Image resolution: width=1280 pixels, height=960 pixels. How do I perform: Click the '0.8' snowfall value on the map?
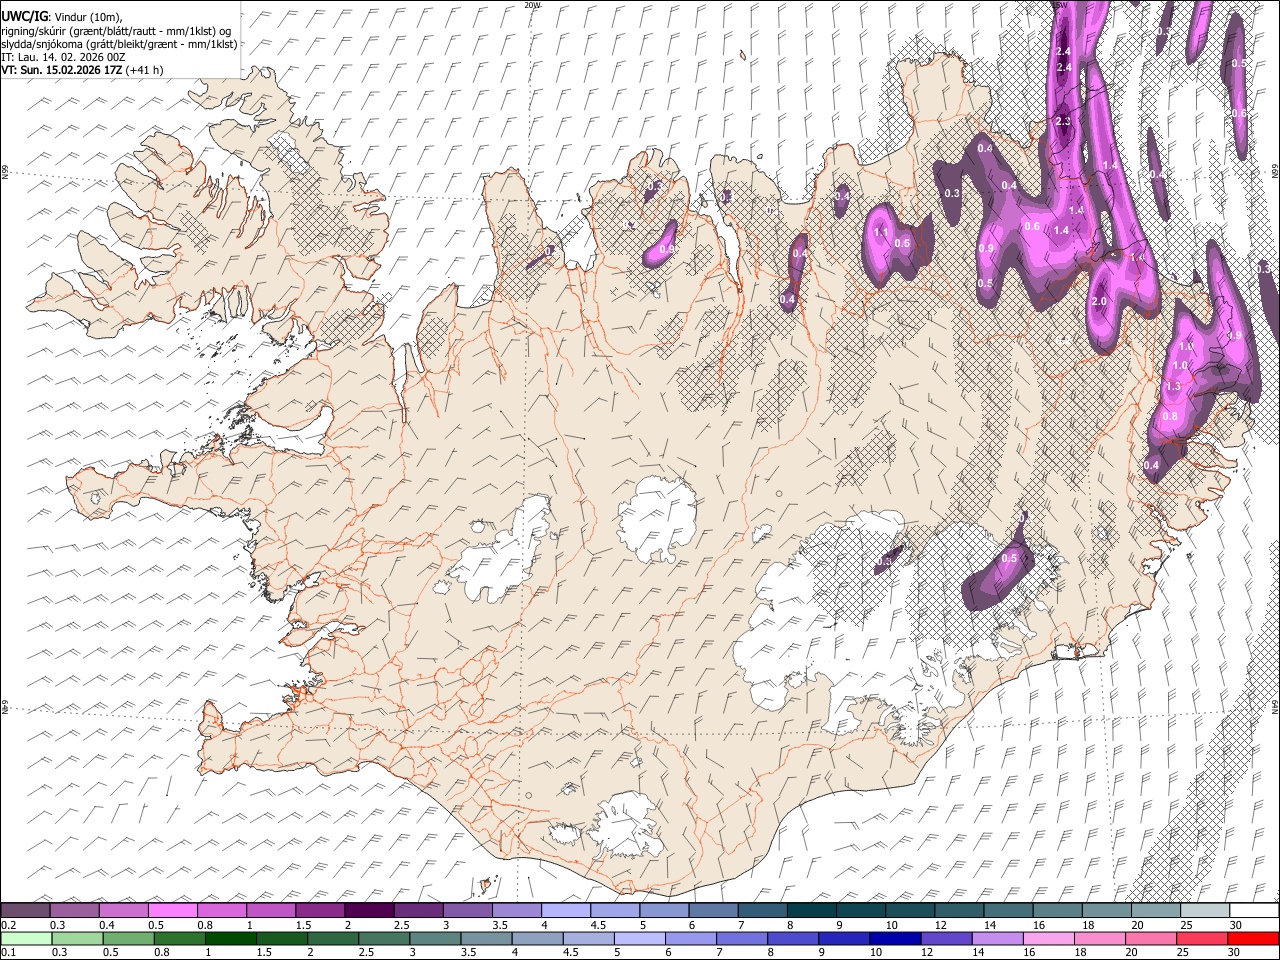click(x=1170, y=416)
